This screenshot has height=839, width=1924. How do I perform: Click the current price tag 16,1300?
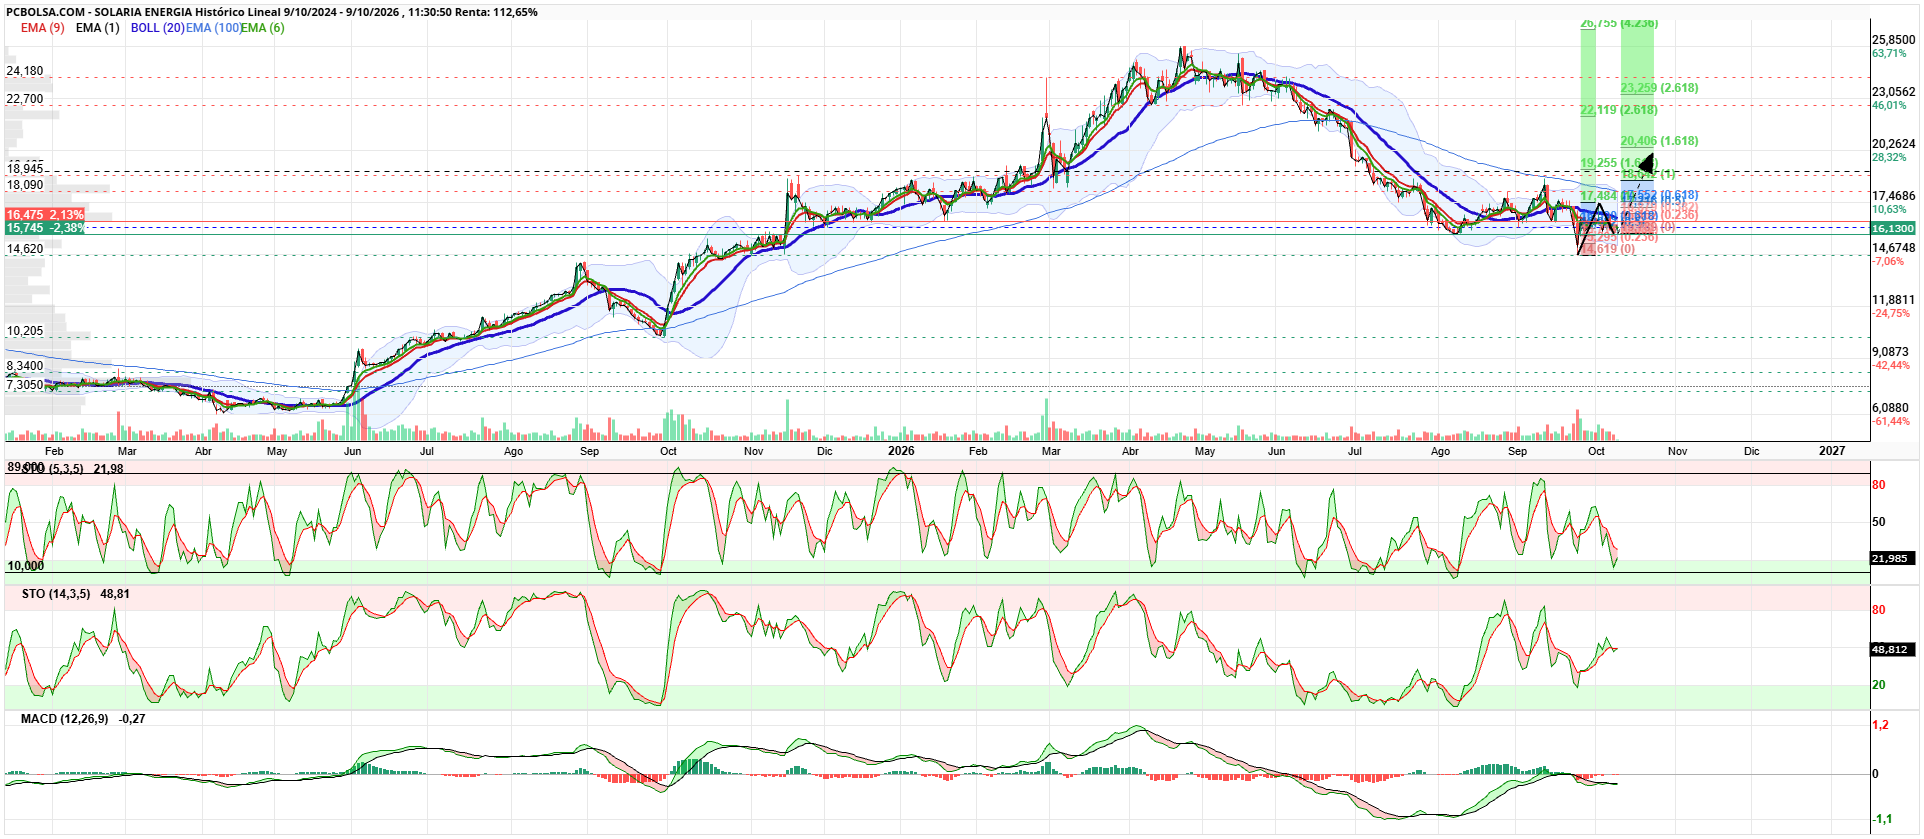pos(1893,229)
